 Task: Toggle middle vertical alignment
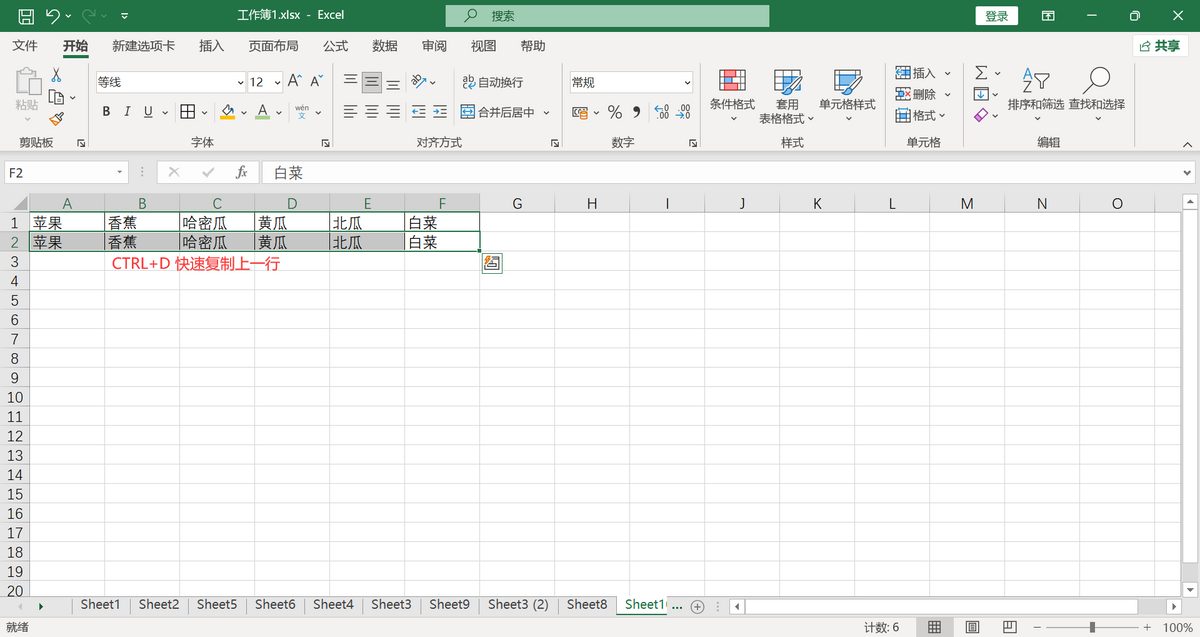tap(372, 82)
